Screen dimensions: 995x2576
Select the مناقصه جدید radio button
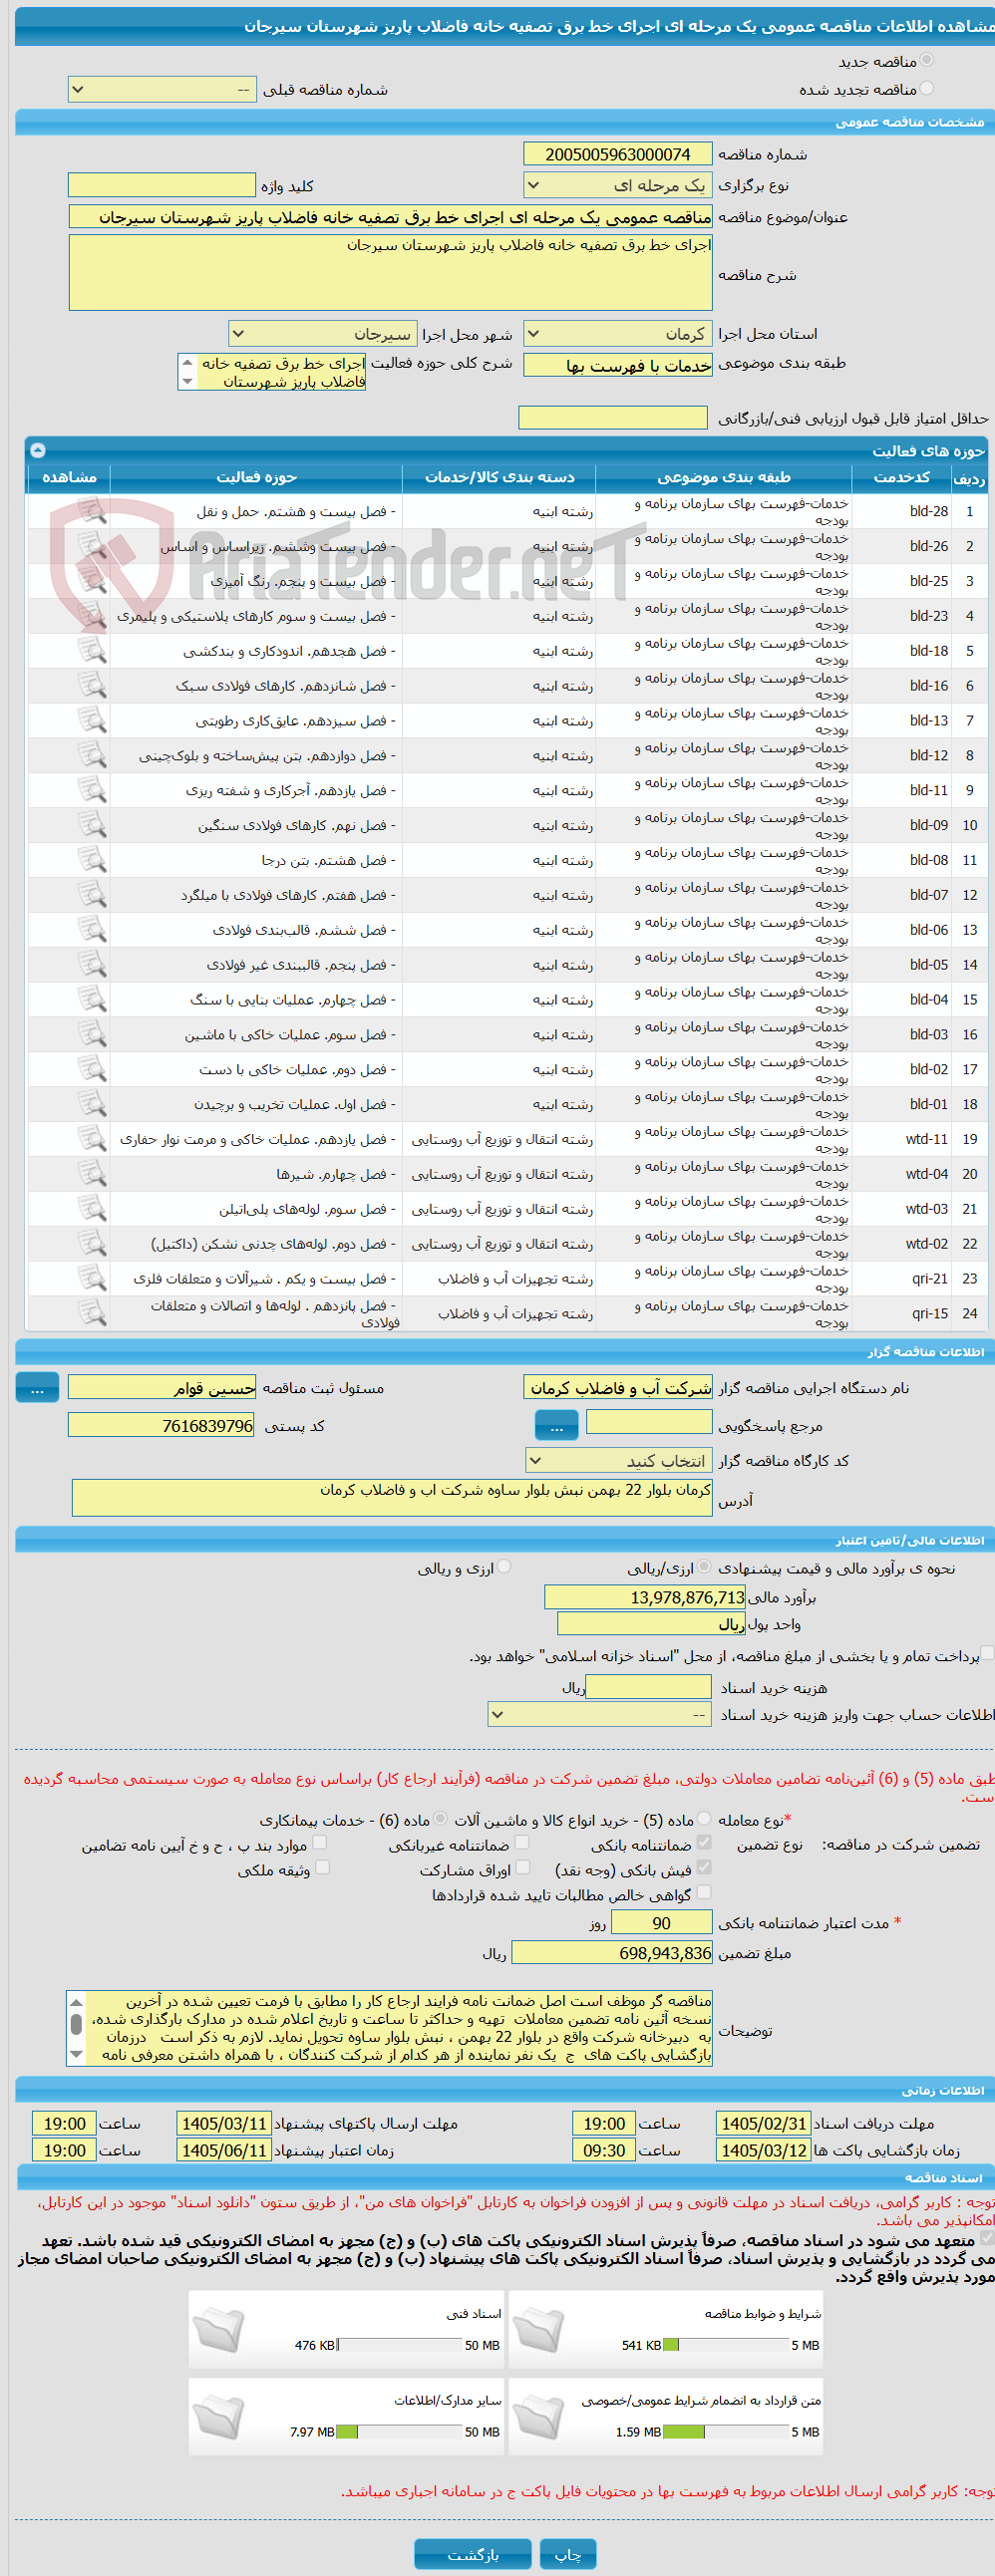click(x=927, y=61)
